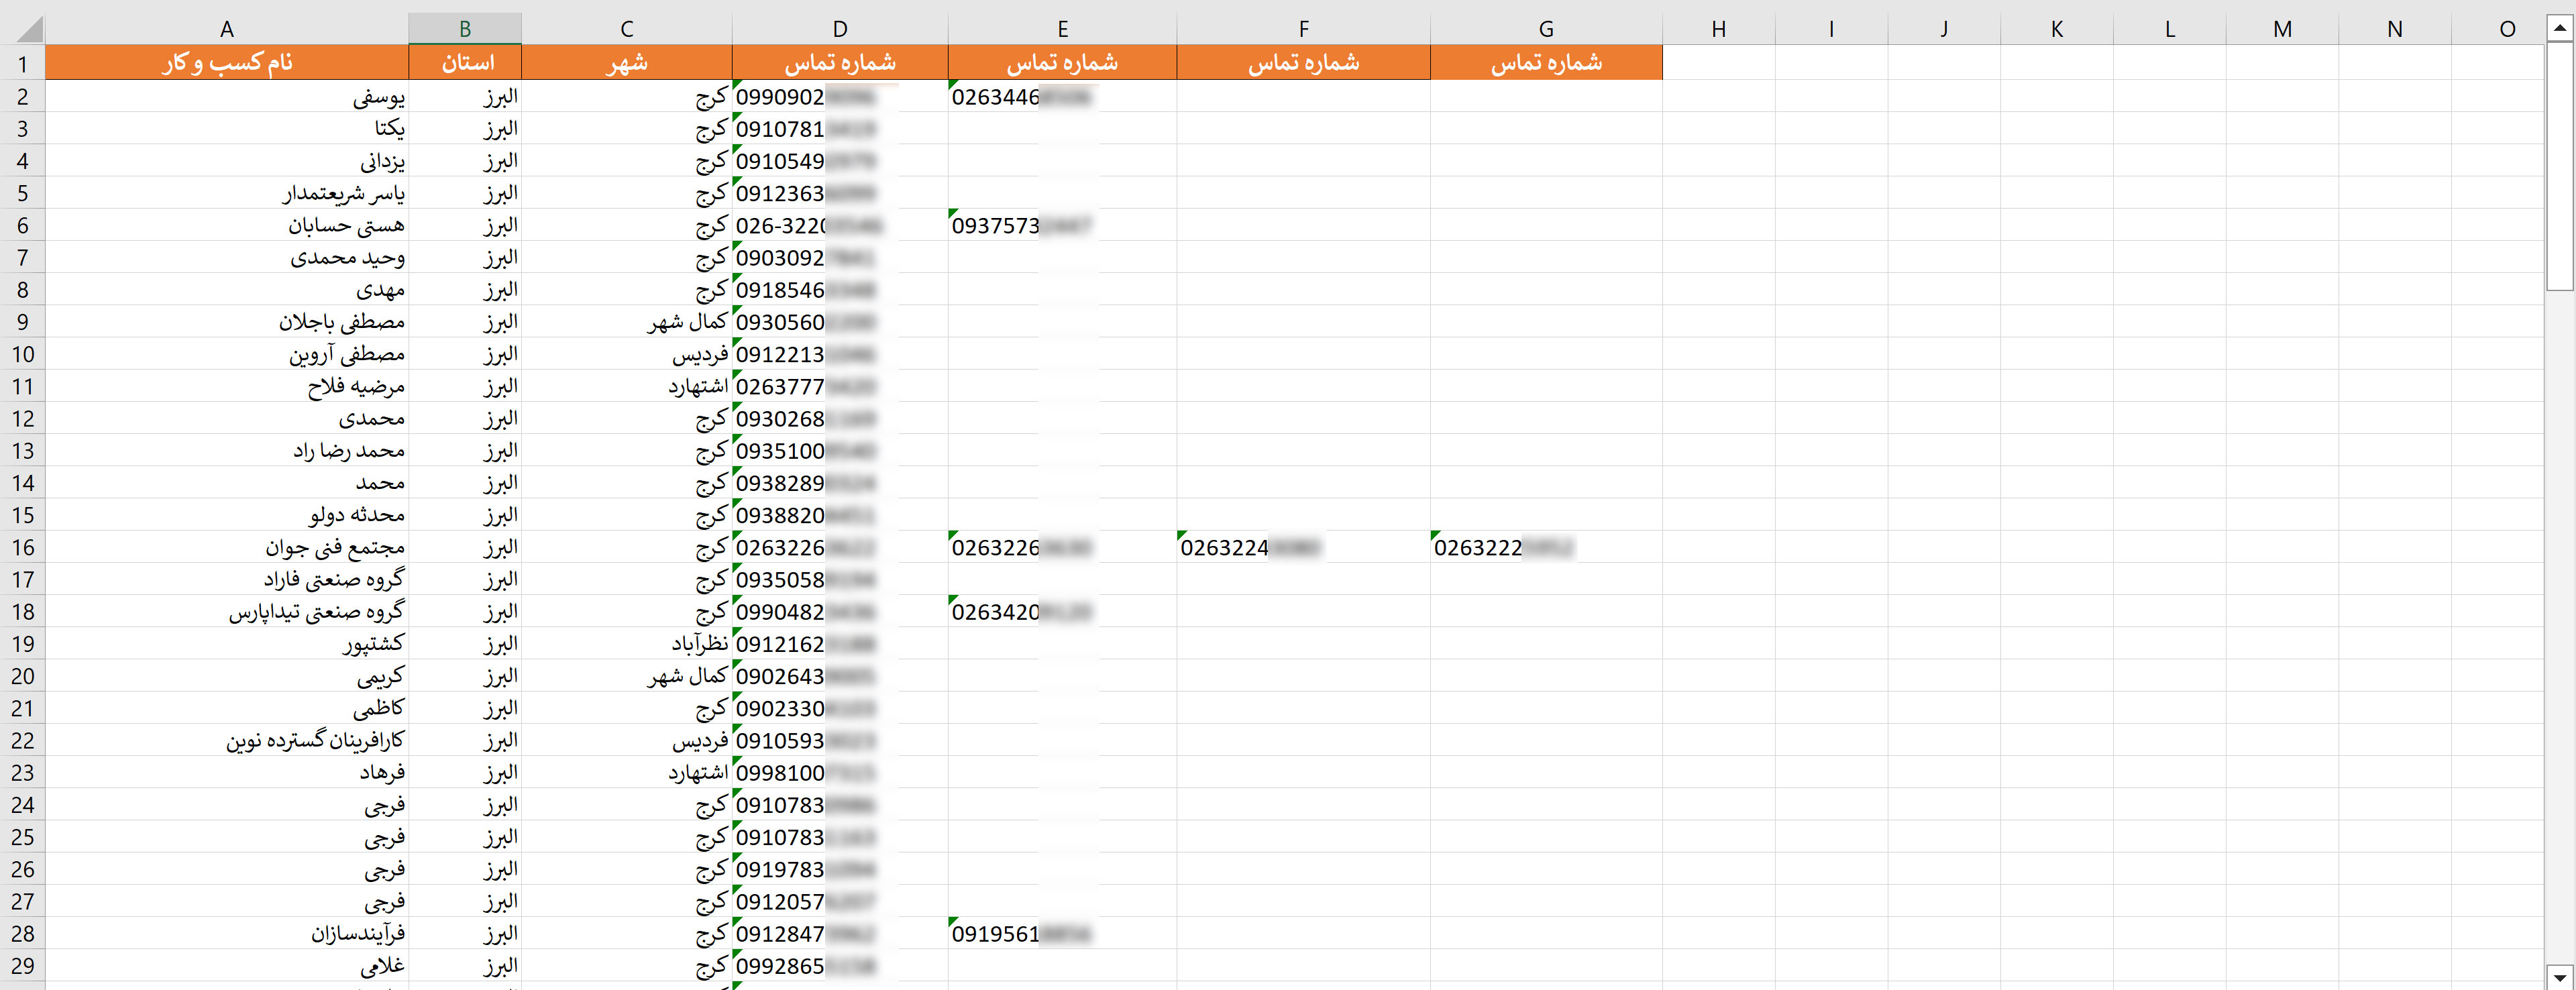Select phone cell starting 0919561
The height and width of the screenshot is (990, 2576).
coord(1062,933)
